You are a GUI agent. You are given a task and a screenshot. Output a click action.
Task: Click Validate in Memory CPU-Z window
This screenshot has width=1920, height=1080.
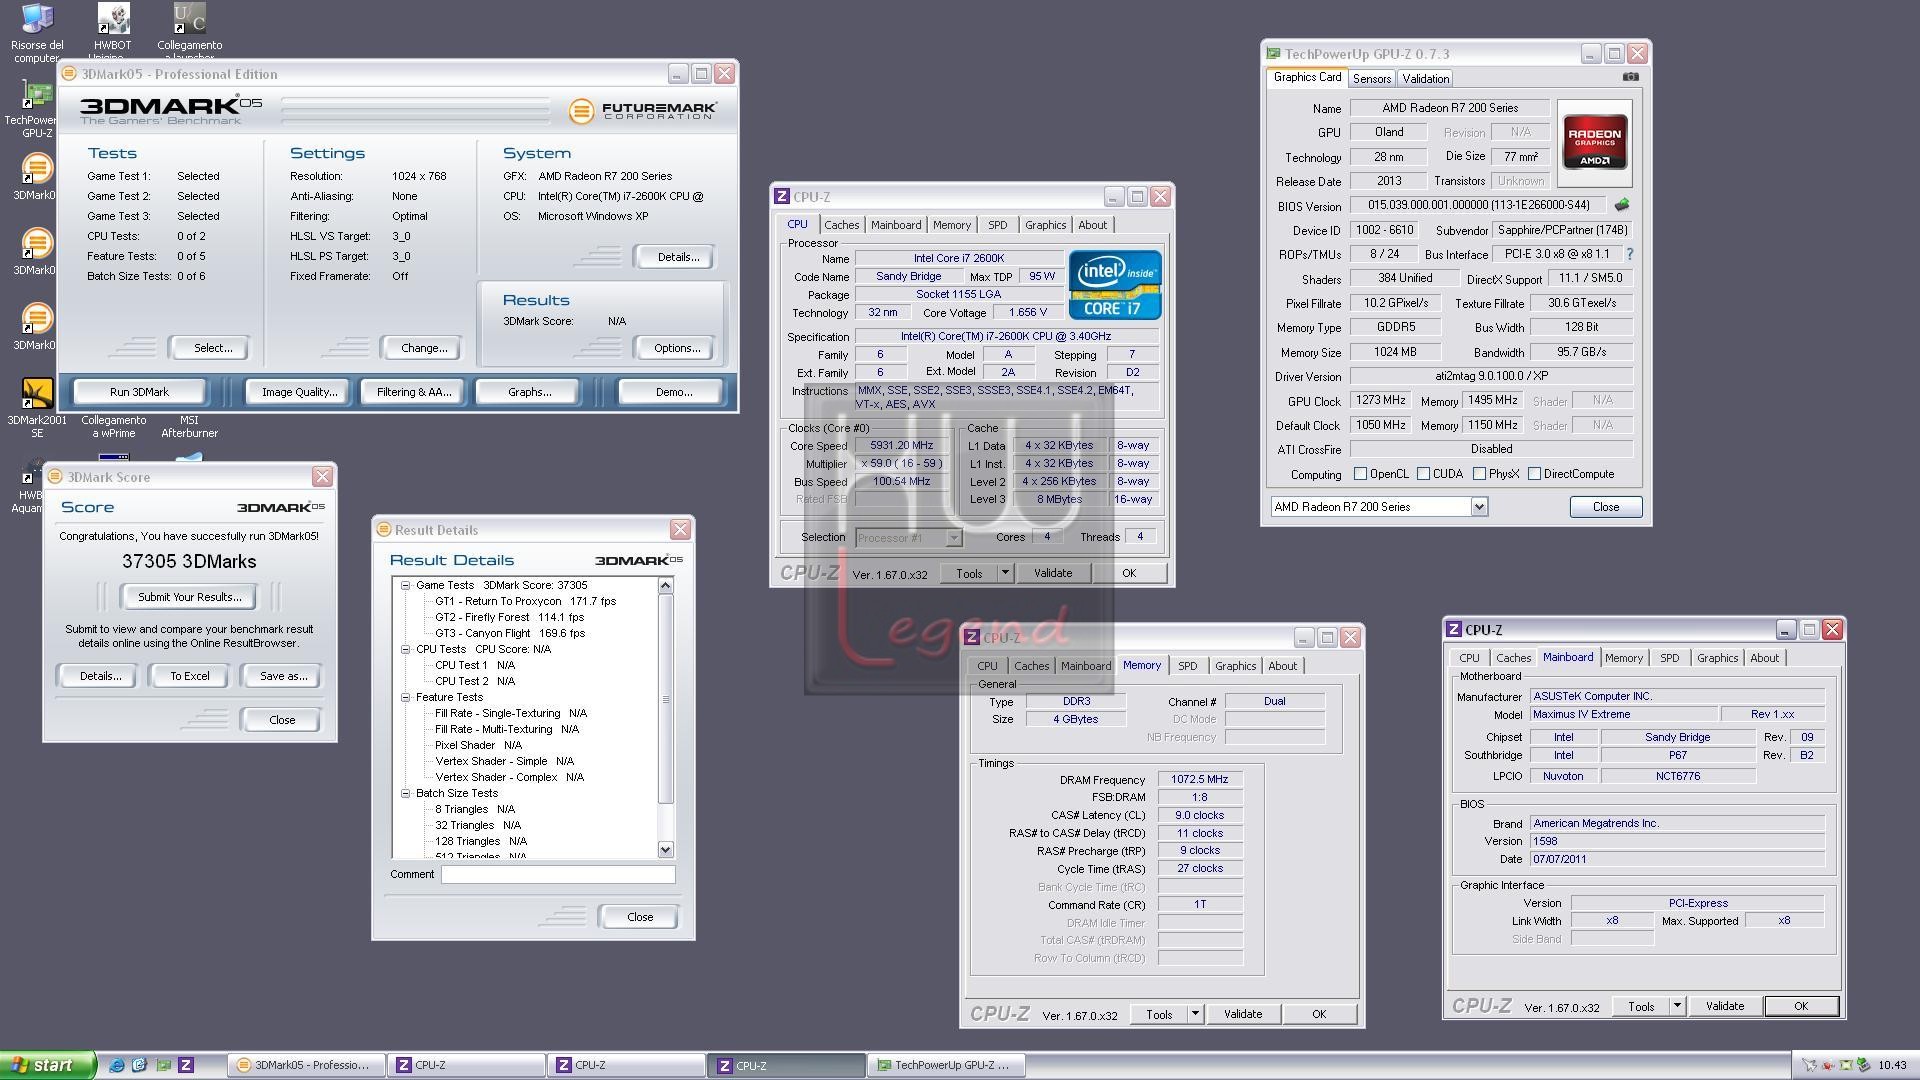coord(1242,1014)
